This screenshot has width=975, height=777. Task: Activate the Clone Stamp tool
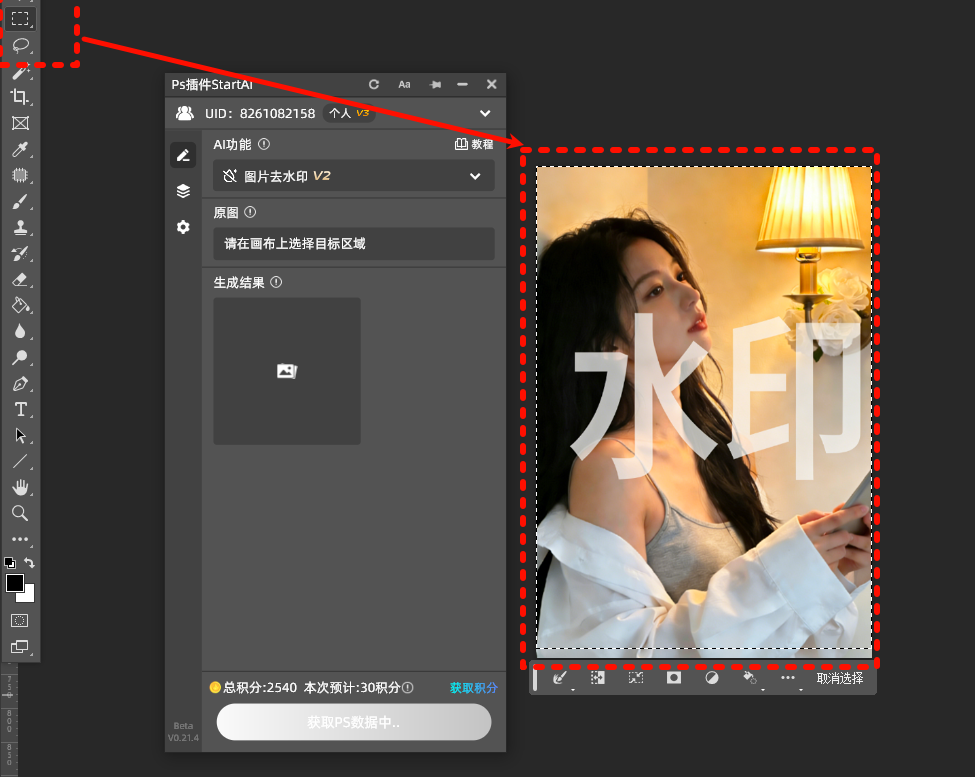(x=20, y=228)
